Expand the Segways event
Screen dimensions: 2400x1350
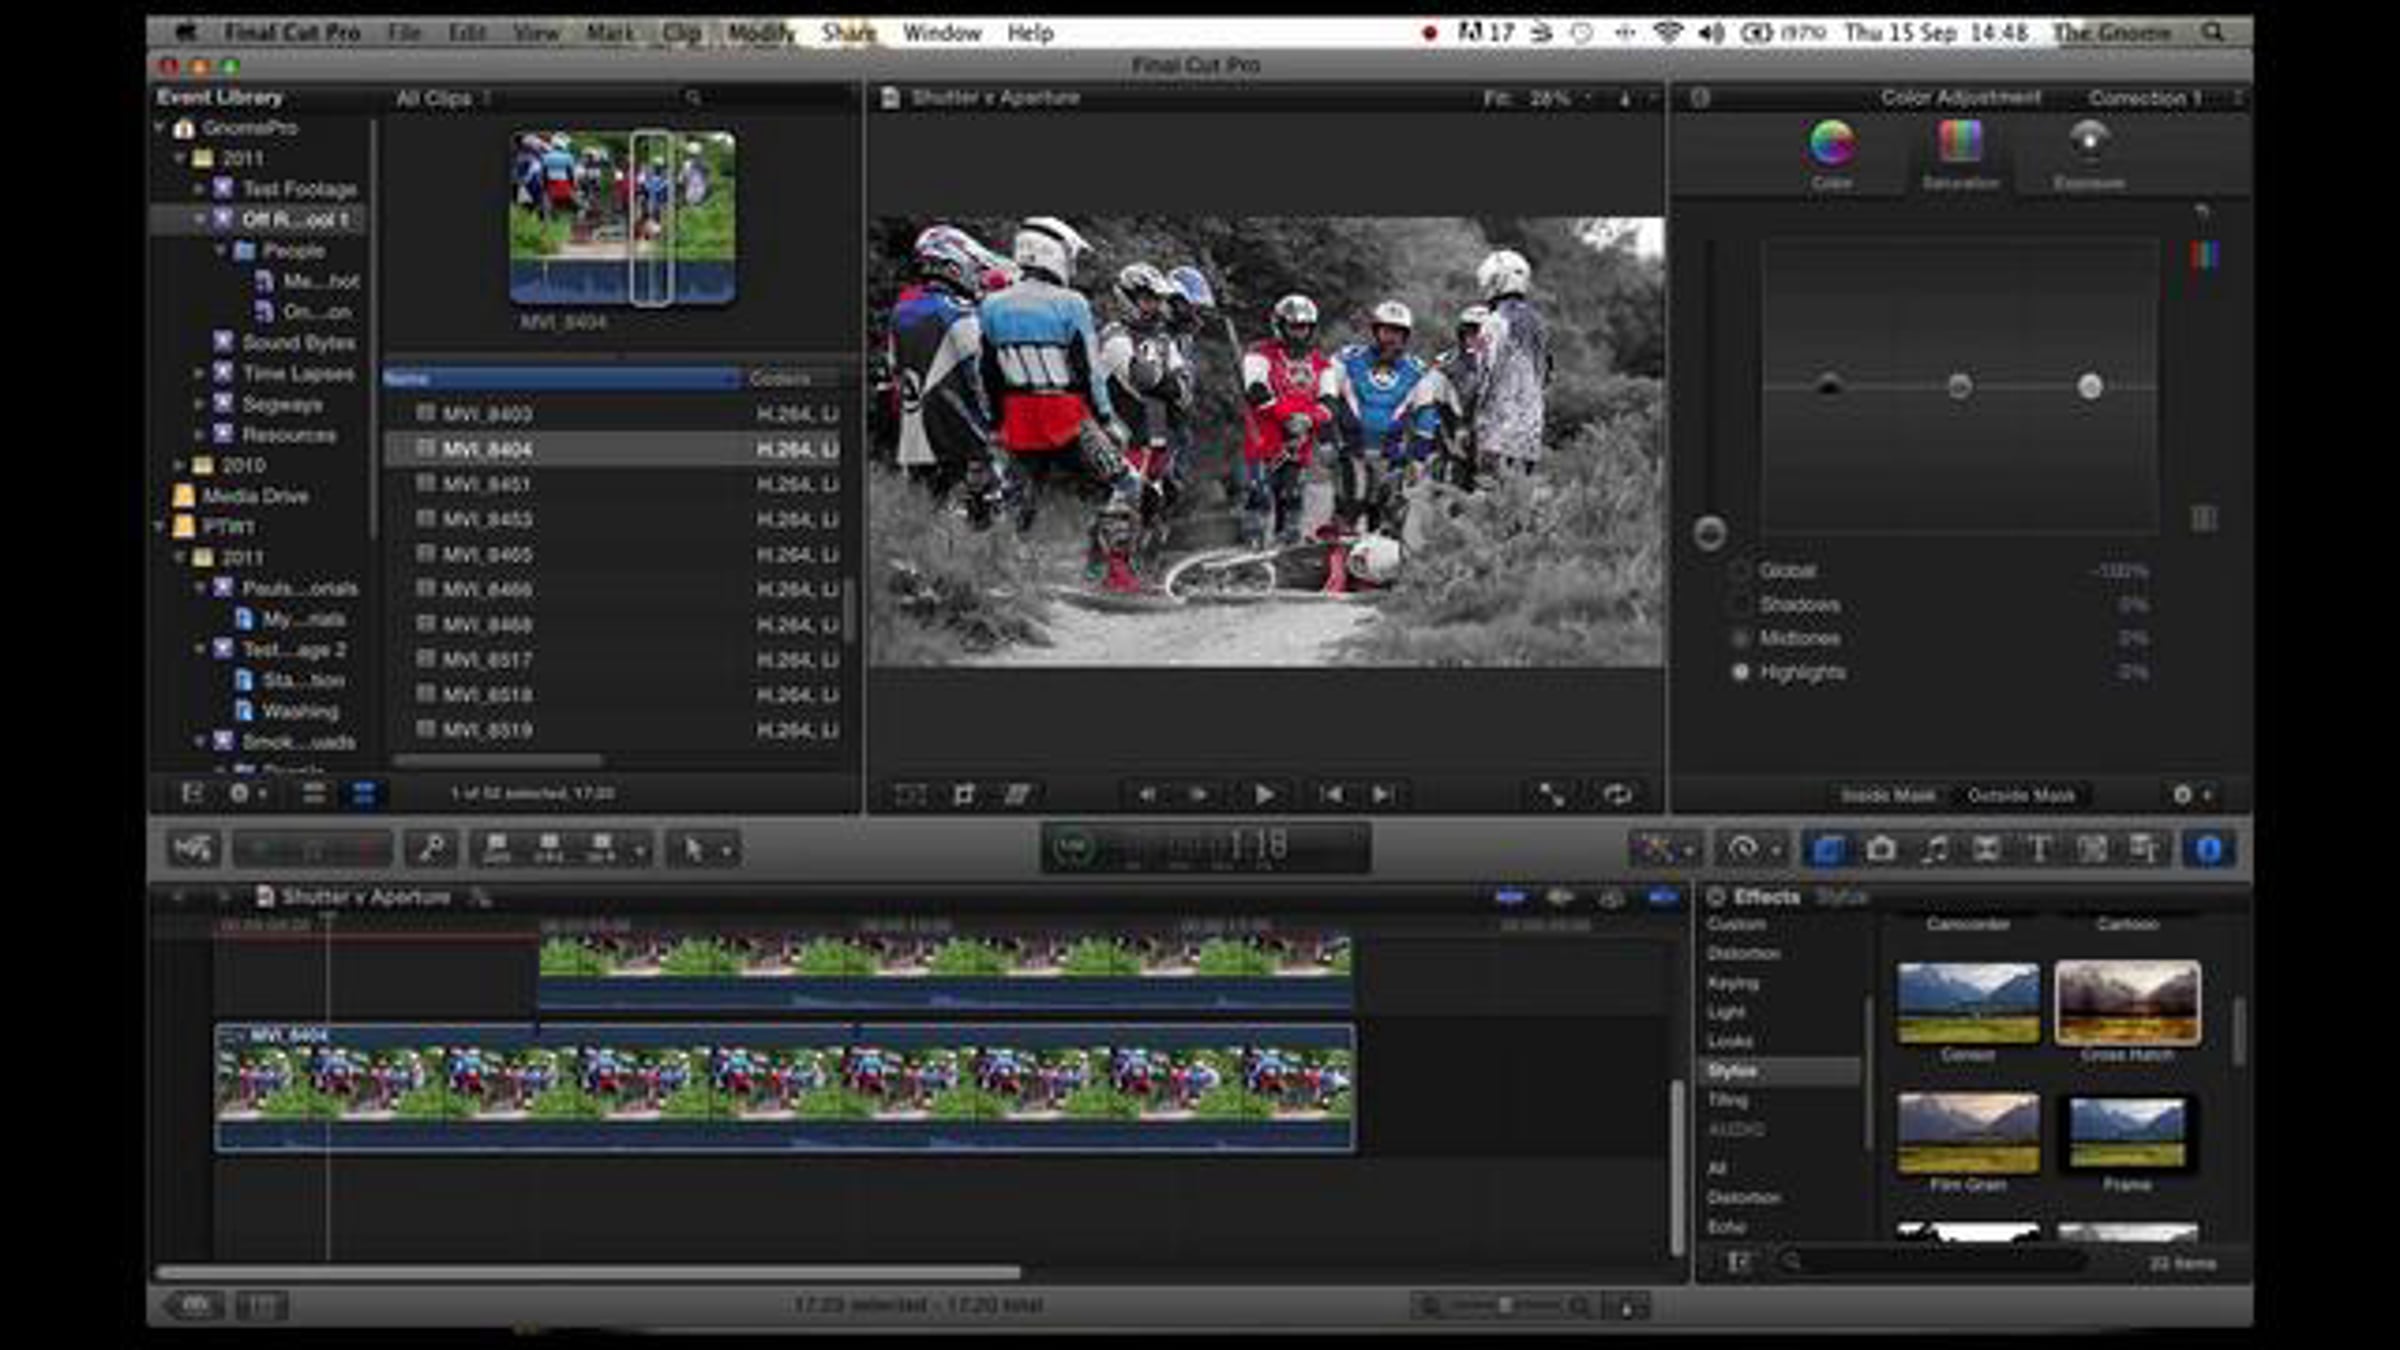tap(199, 404)
